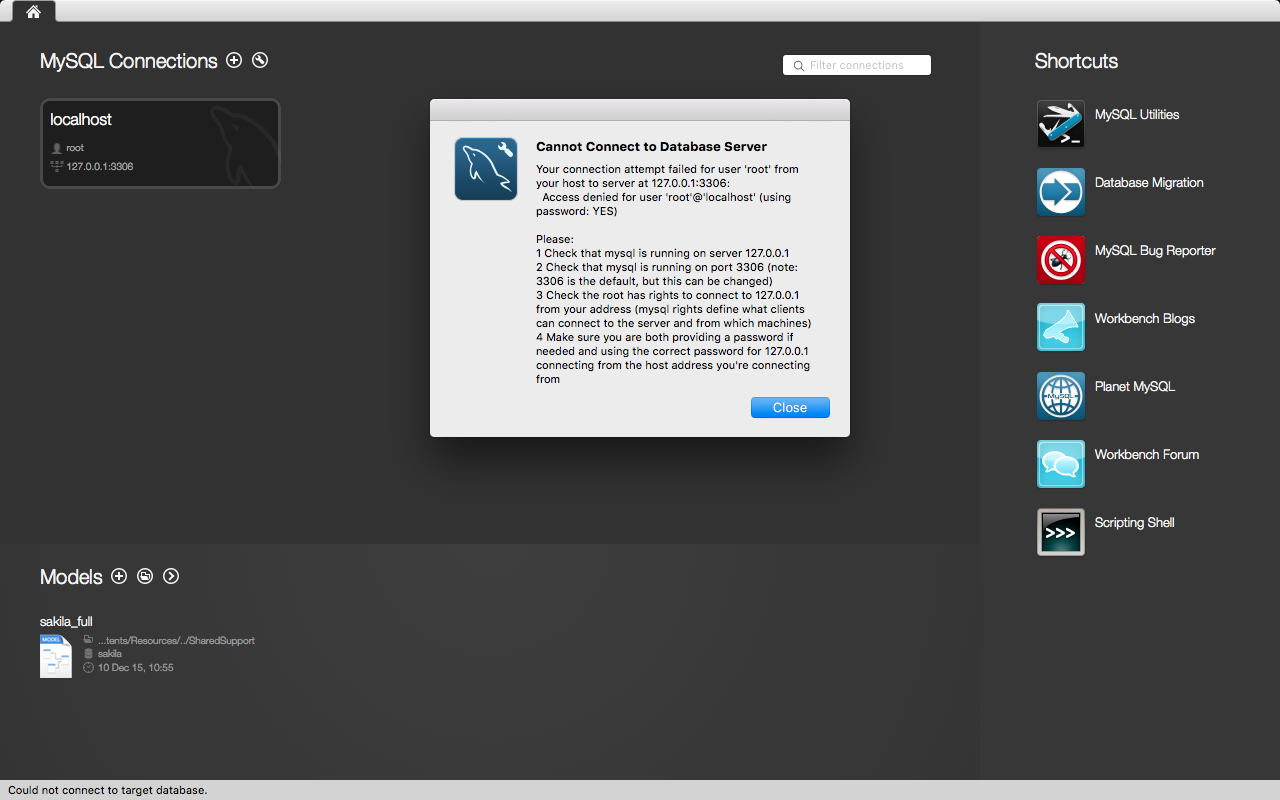The image size is (1280, 800).
Task: Open the manage connections wrench icon
Action: coord(260,60)
